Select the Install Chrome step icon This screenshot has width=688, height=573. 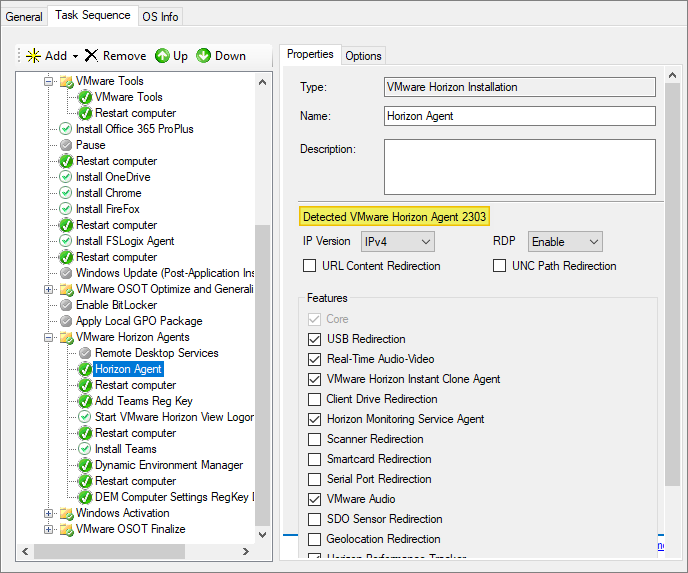[x=66, y=193]
